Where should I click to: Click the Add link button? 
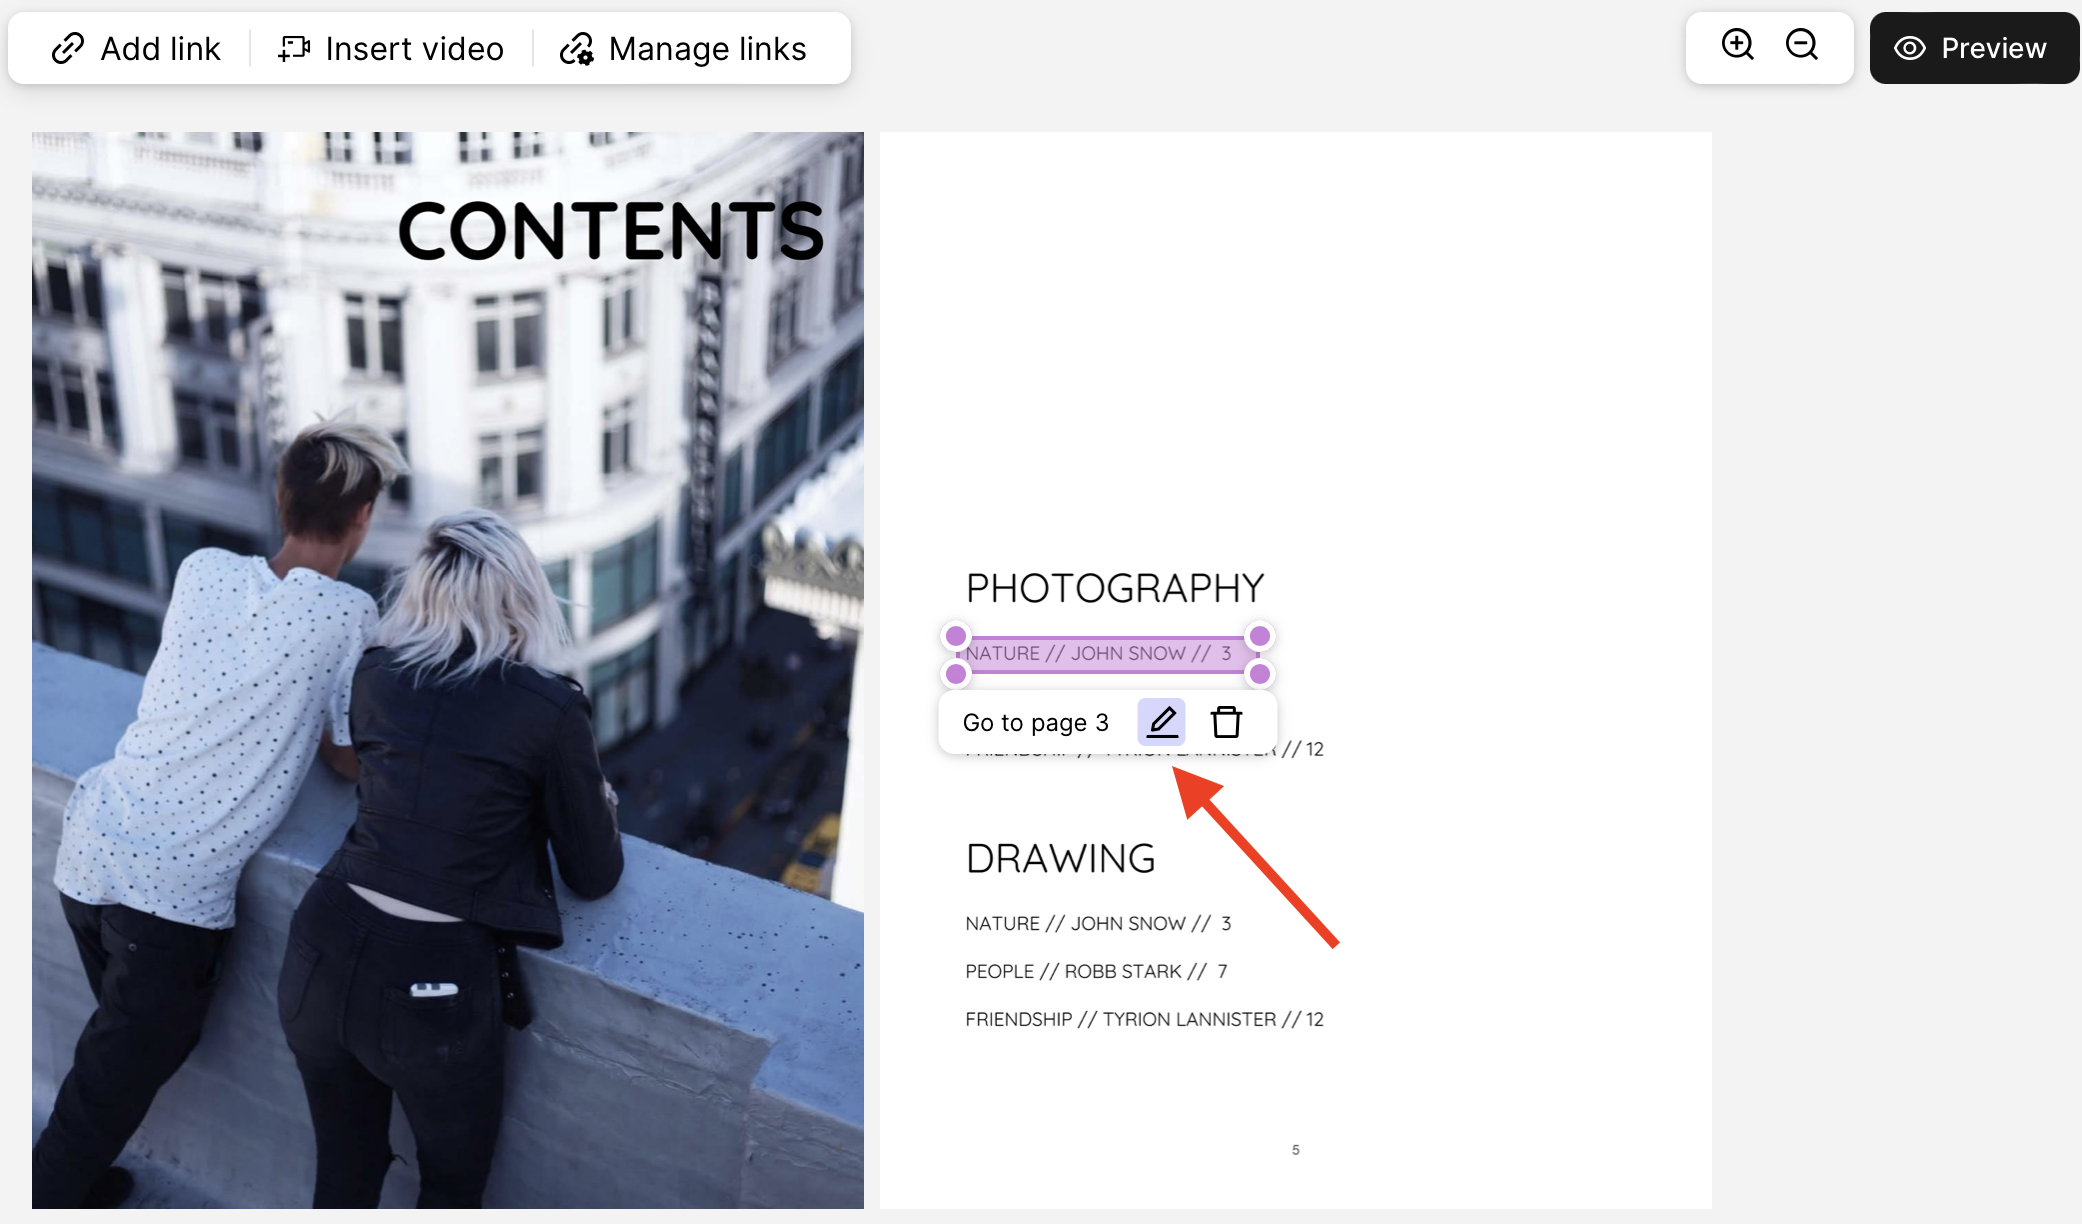click(x=136, y=48)
